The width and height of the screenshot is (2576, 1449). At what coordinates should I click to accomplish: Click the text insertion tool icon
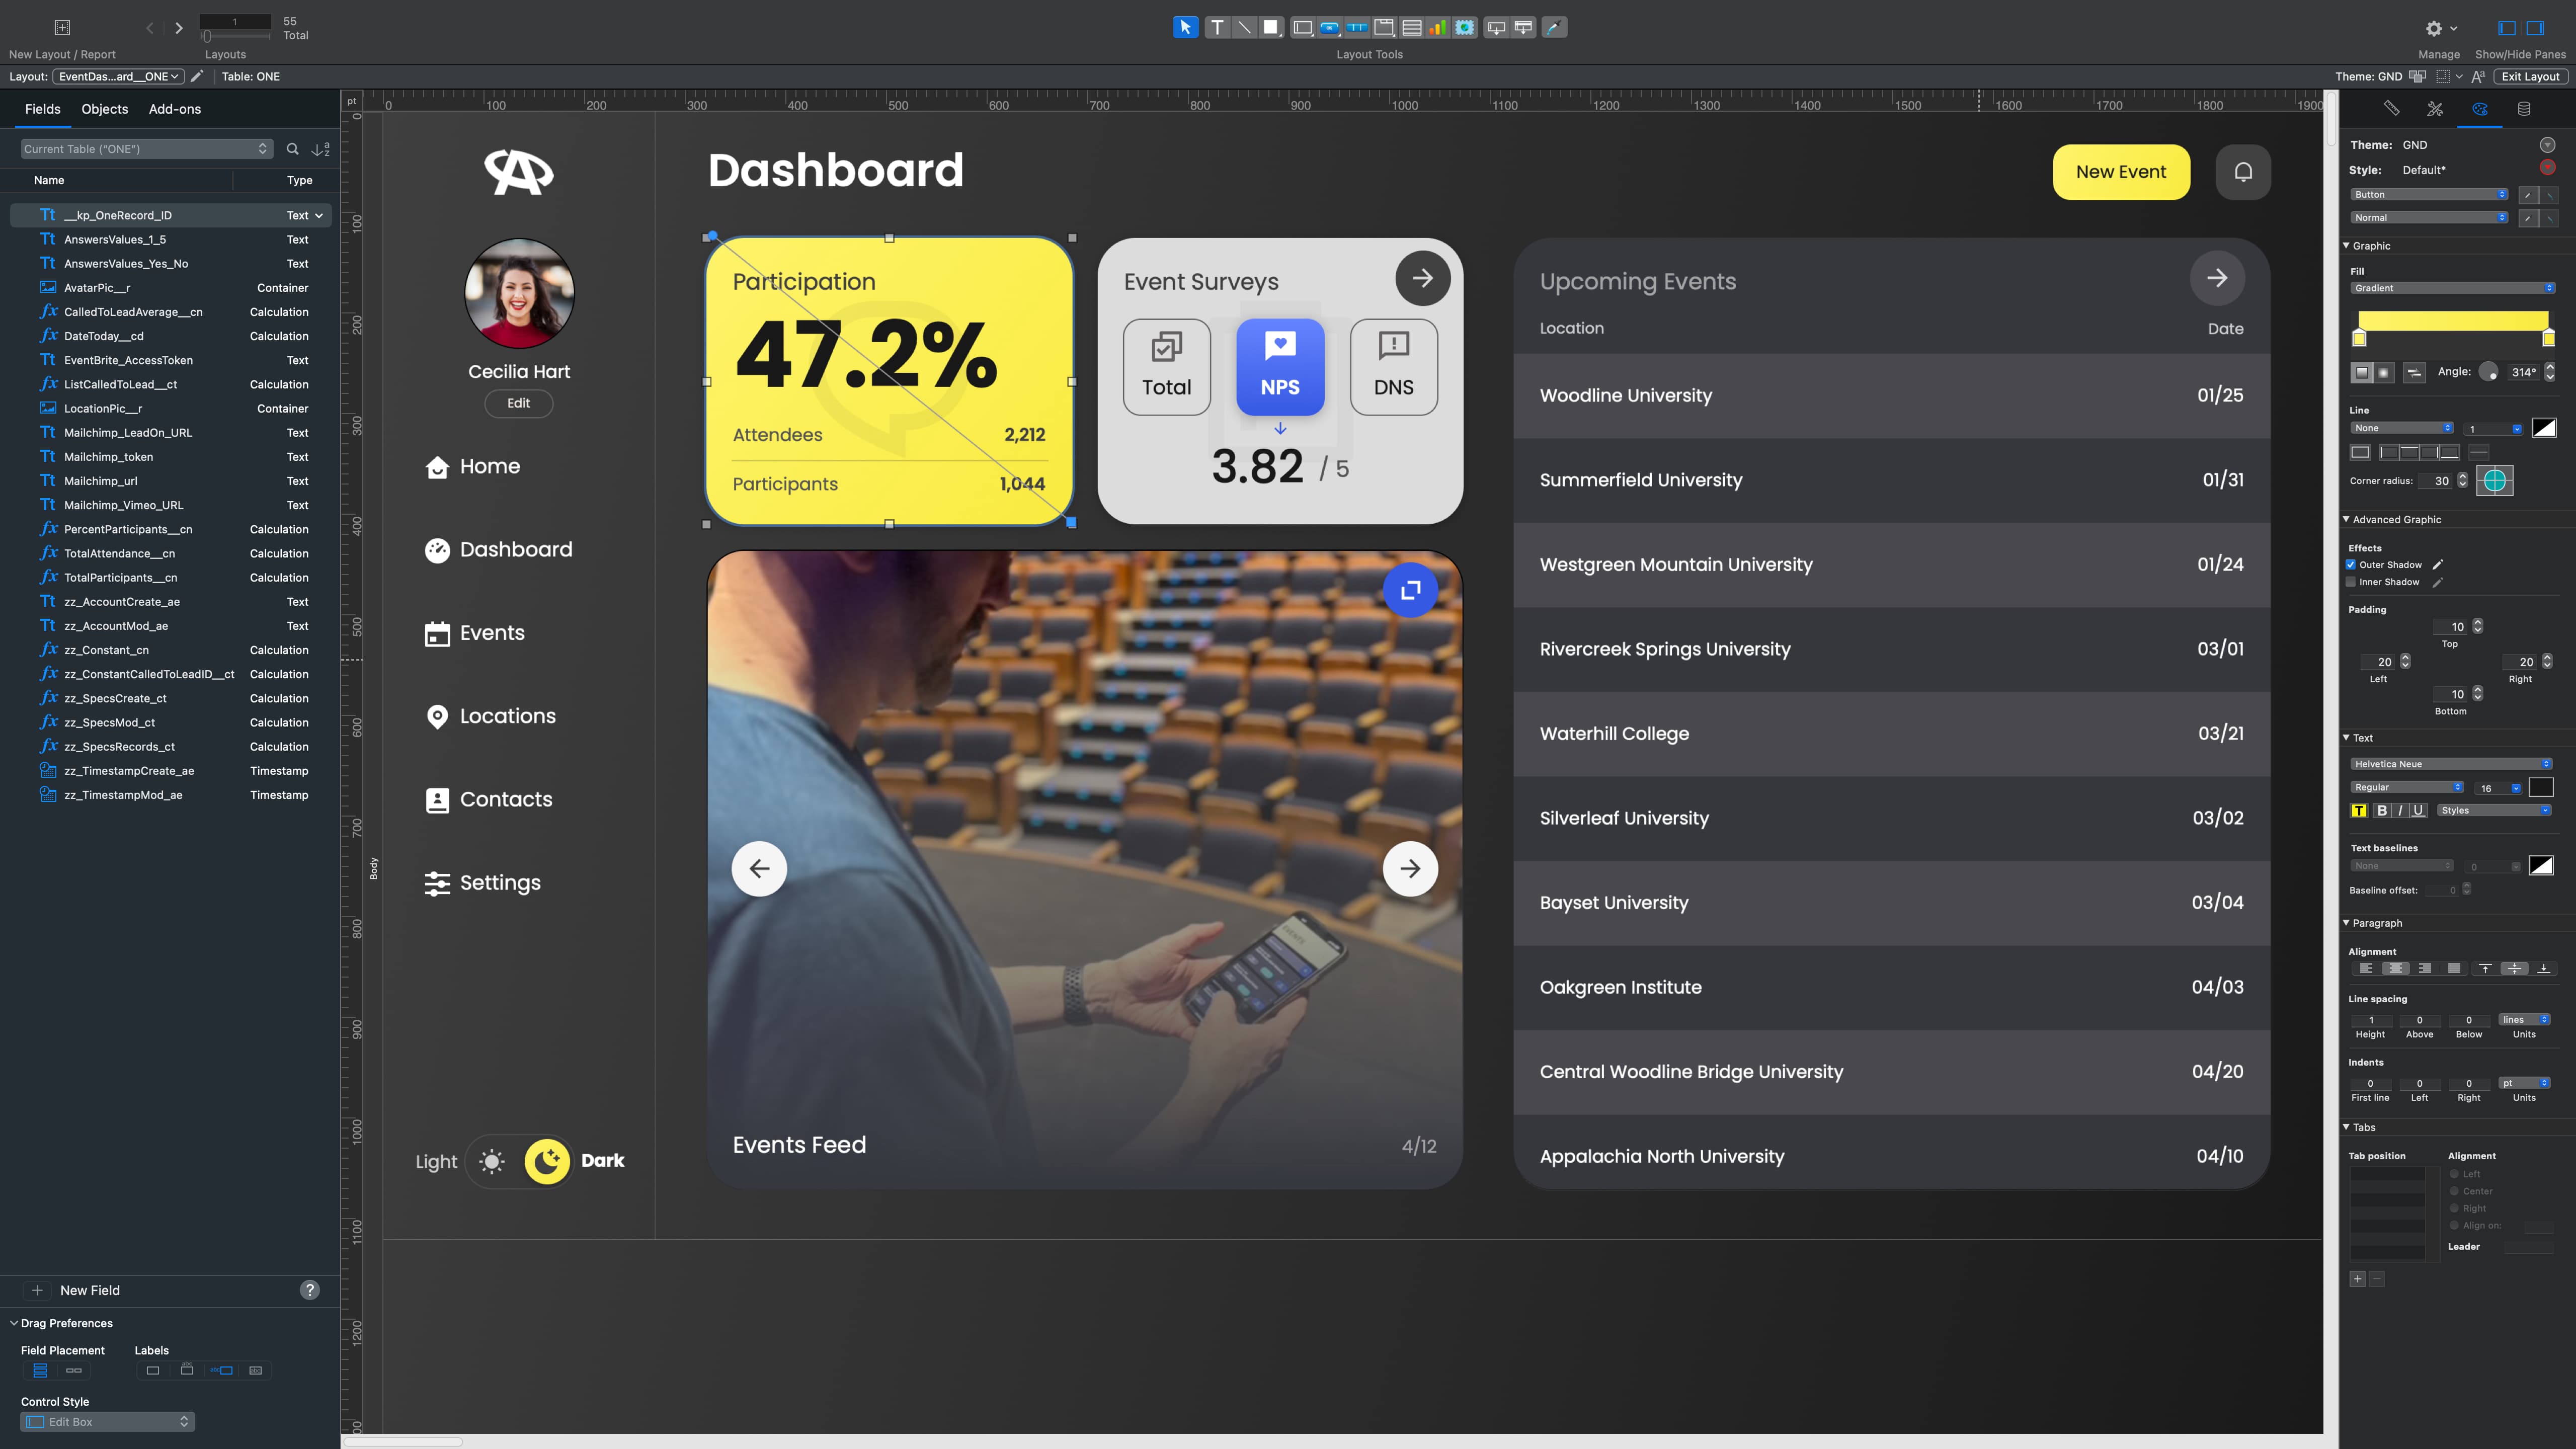coord(1214,28)
